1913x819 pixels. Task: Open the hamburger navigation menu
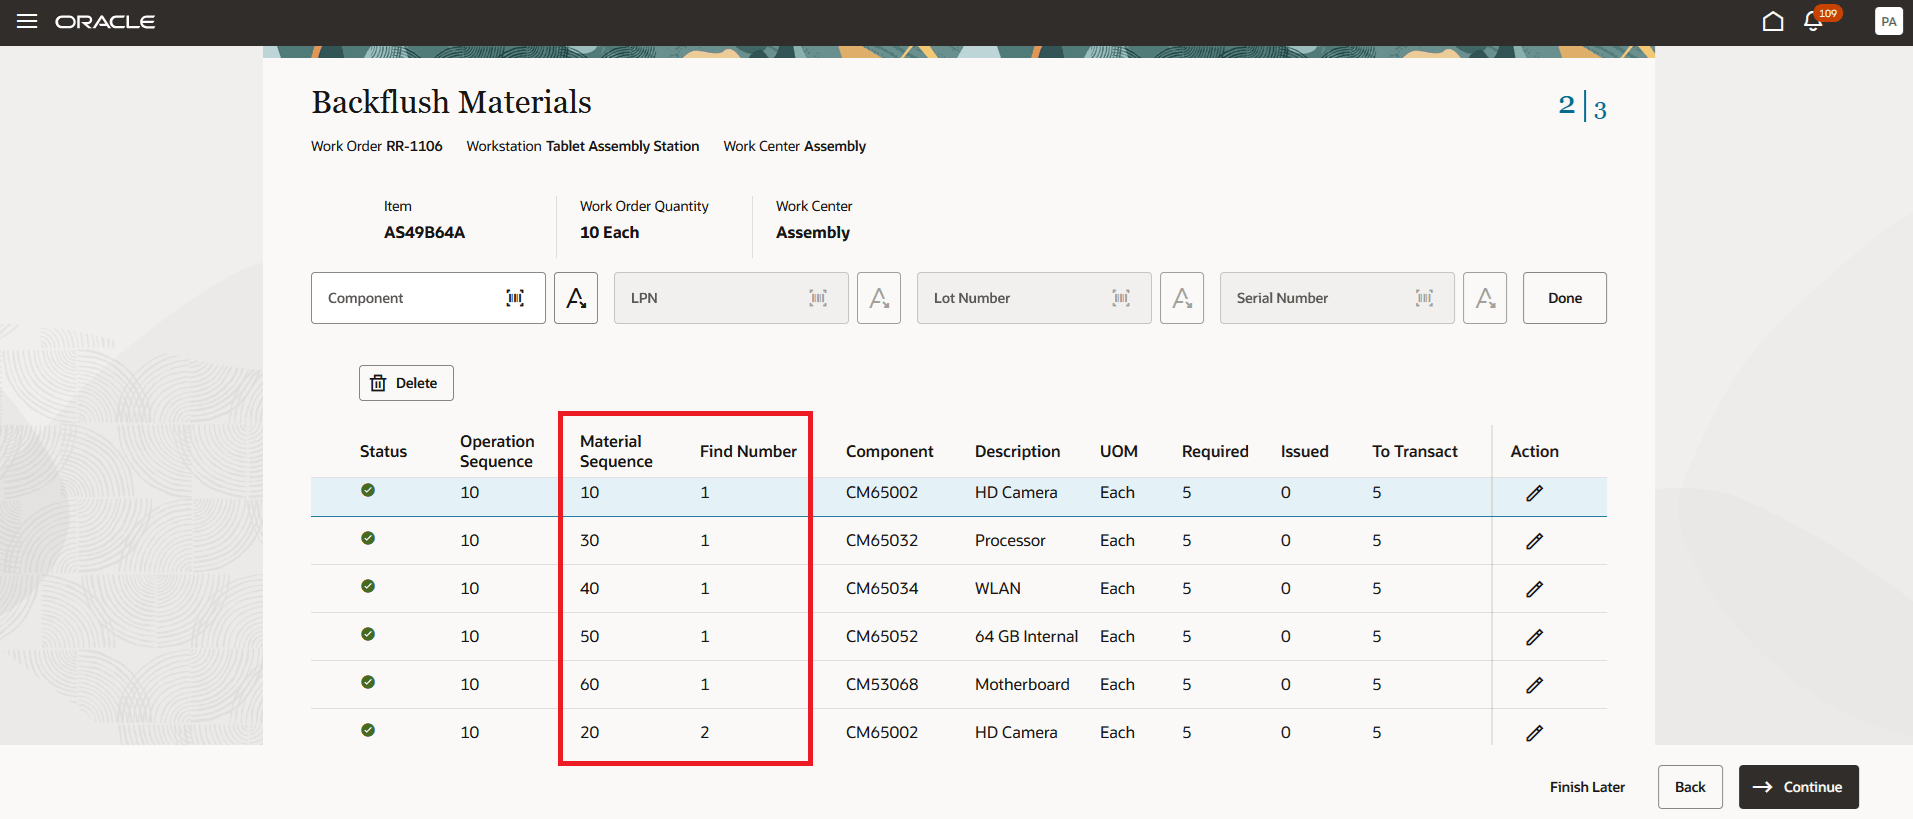tap(27, 21)
